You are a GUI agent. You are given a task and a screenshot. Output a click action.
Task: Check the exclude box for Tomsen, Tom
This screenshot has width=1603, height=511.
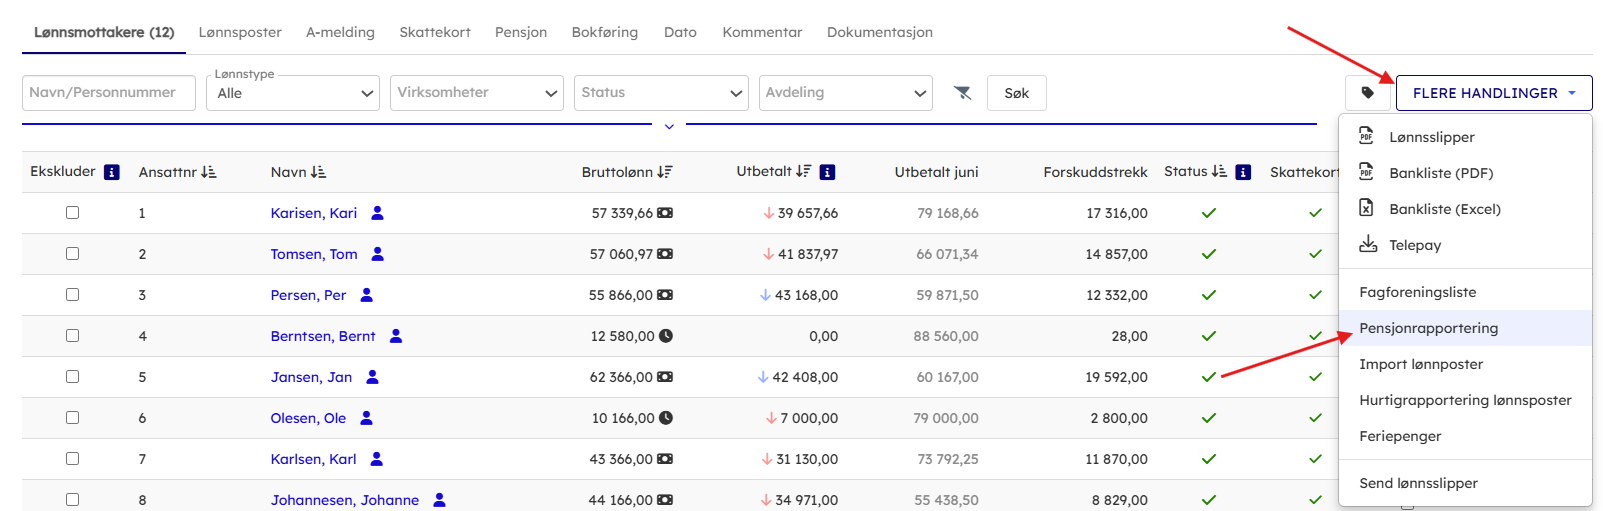click(72, 254)
